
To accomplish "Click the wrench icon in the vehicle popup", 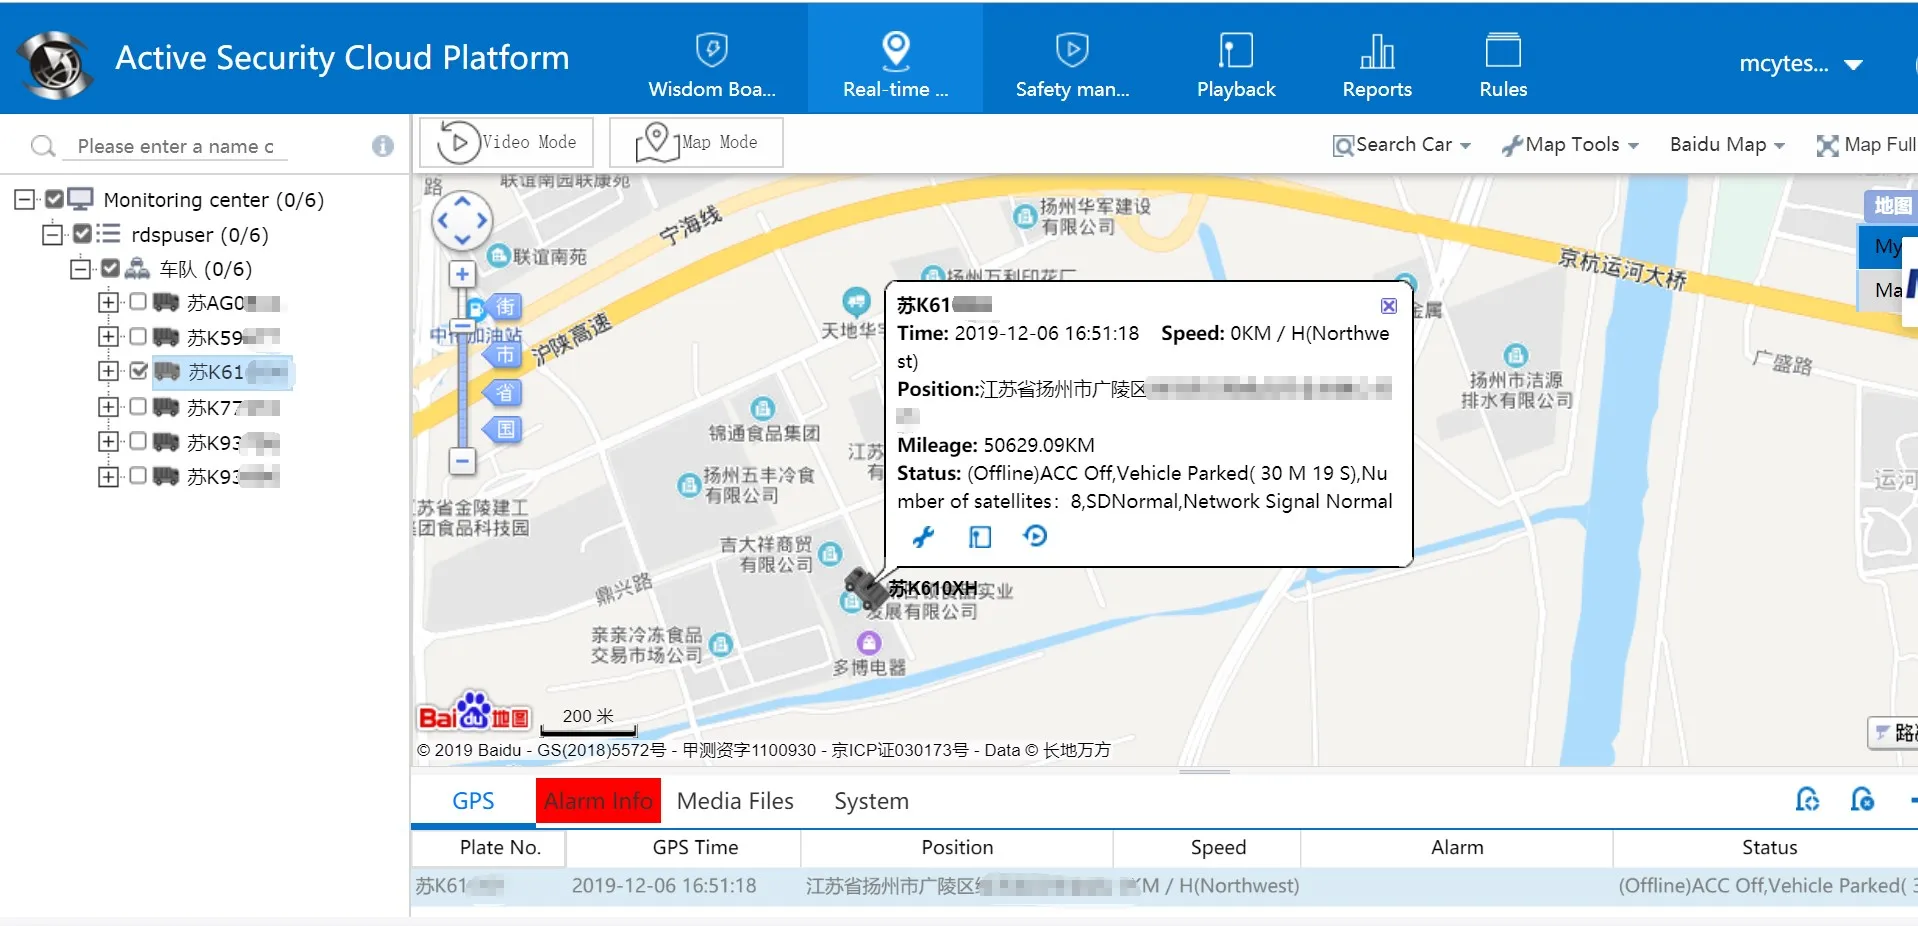I will click(x=923, y=537).
